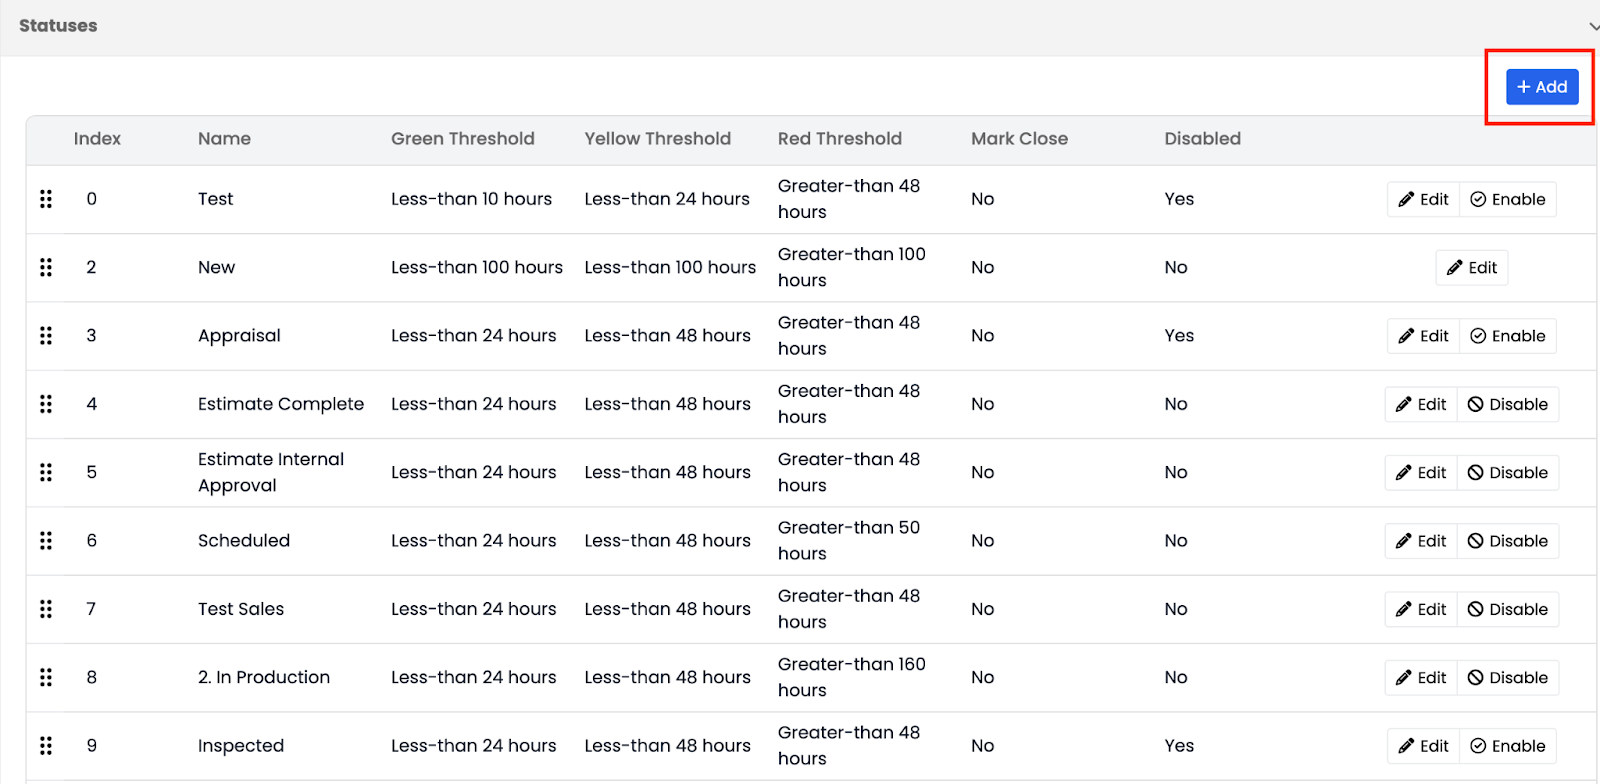Edit the Scheduled status
The image size is (1600, 784).
point(1421,541)
